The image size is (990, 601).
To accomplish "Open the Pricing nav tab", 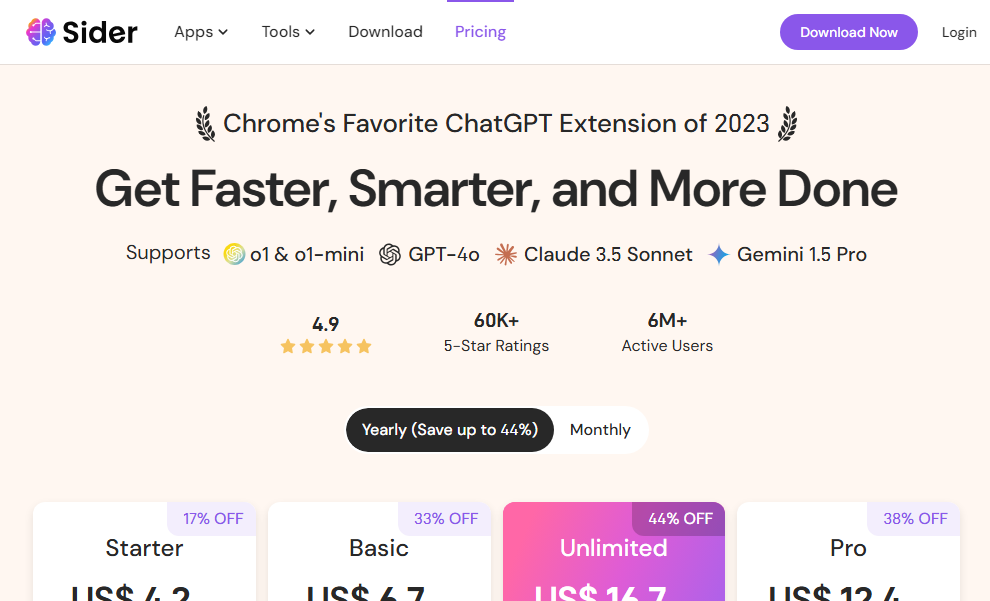I will tap(480, 32).
